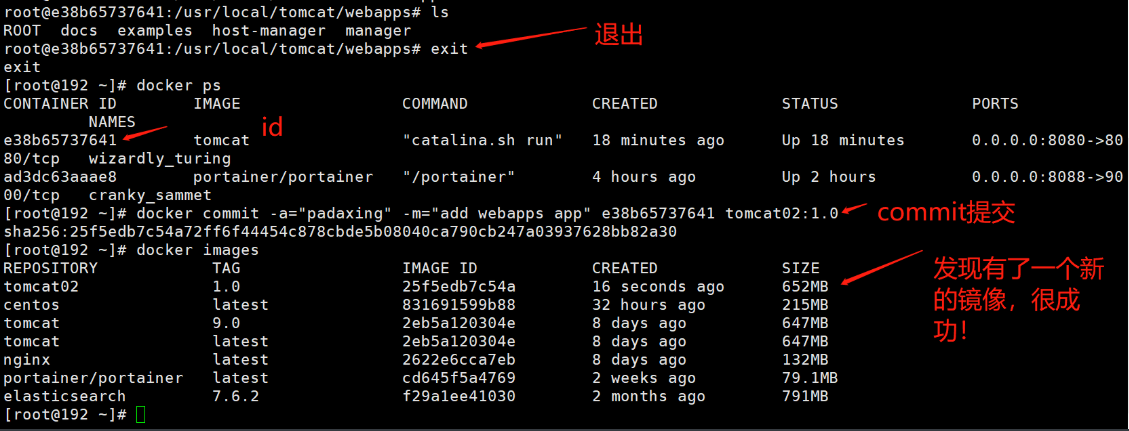This screenshot has height=431, width=1129.
Task: Click the "catalina.sh run" command value
Action: [x=482, y=140]
